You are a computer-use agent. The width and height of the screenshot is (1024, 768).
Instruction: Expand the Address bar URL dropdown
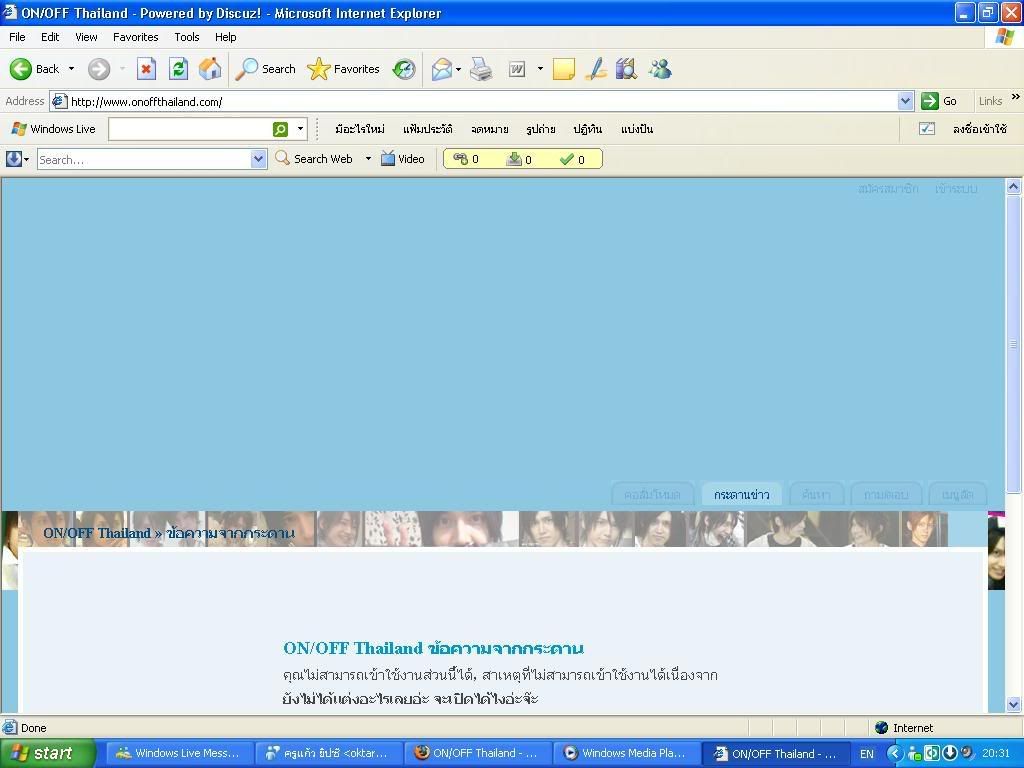905,101
